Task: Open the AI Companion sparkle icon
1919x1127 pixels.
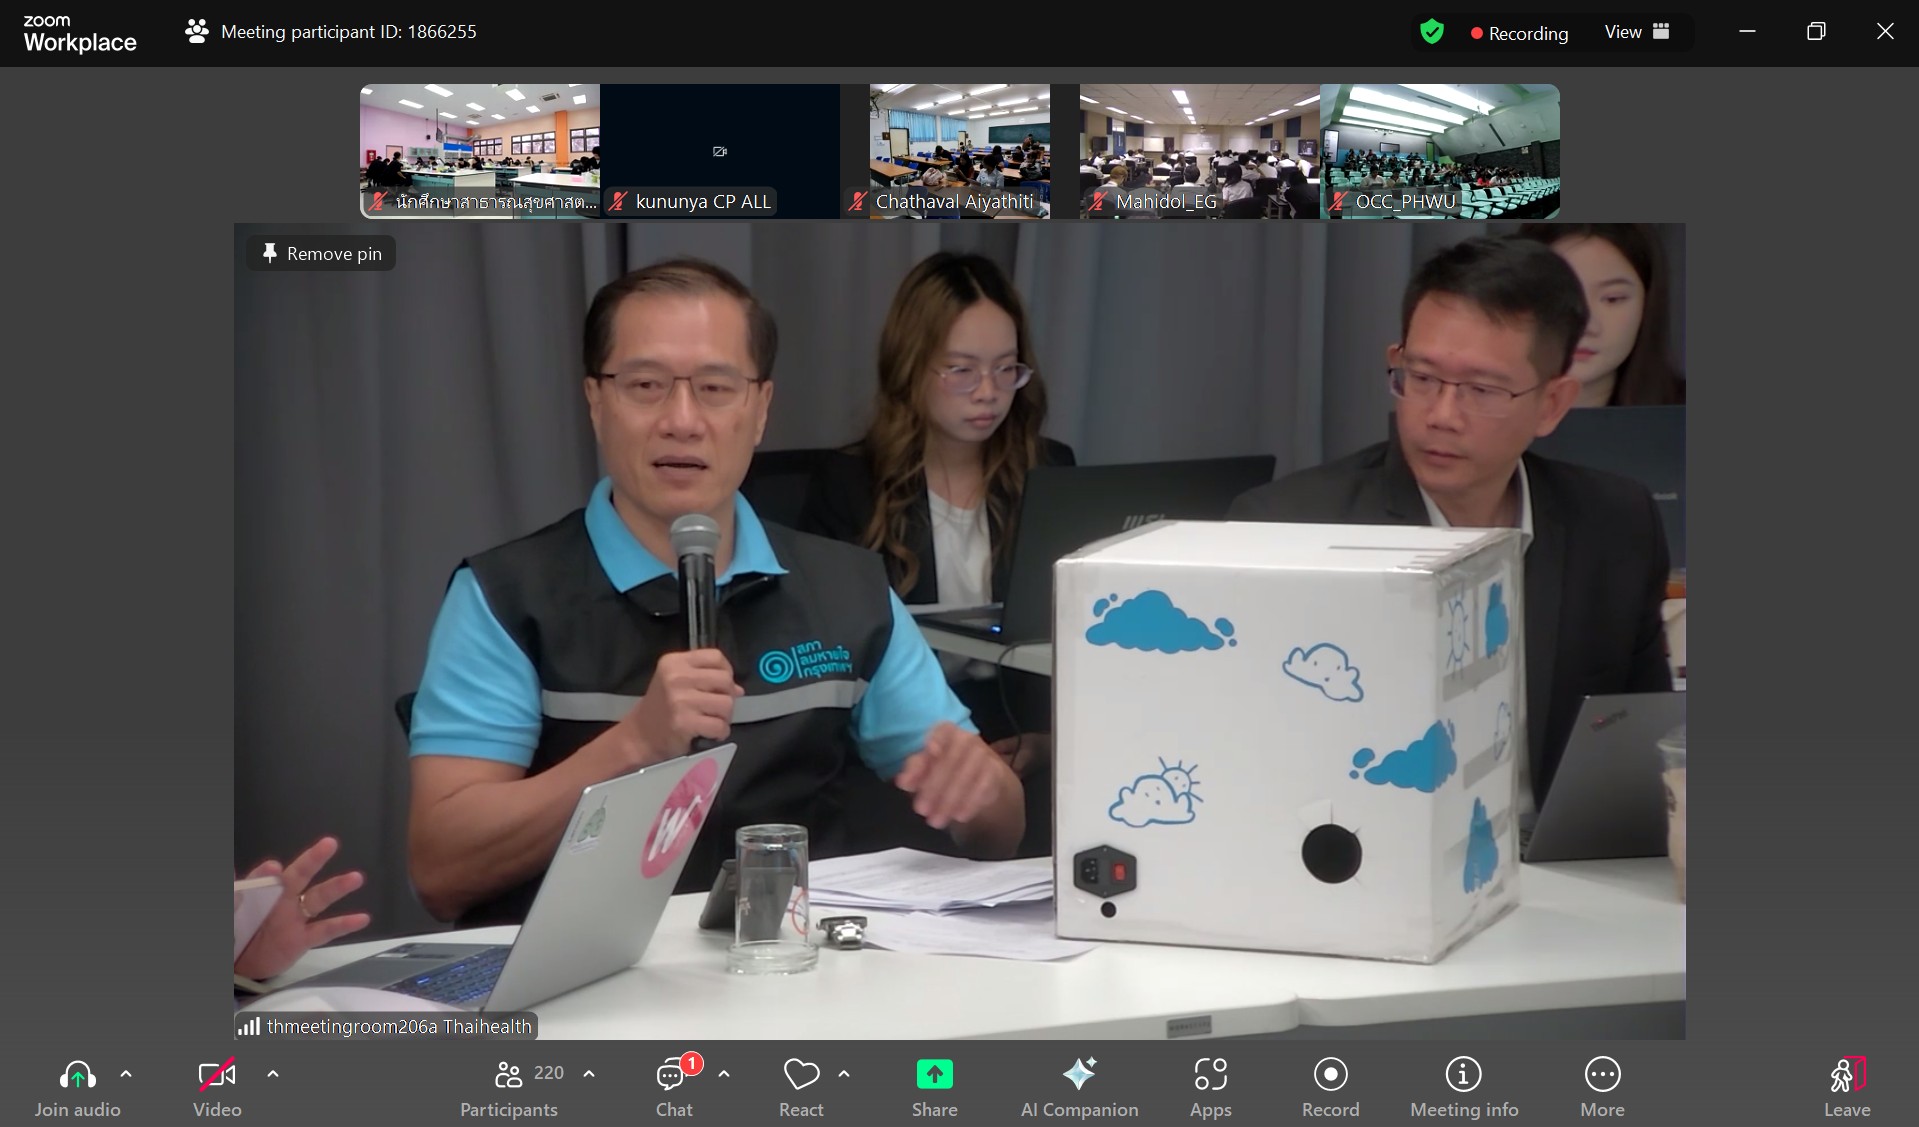Action: pyautogui.click(x=1079, y=1075)
